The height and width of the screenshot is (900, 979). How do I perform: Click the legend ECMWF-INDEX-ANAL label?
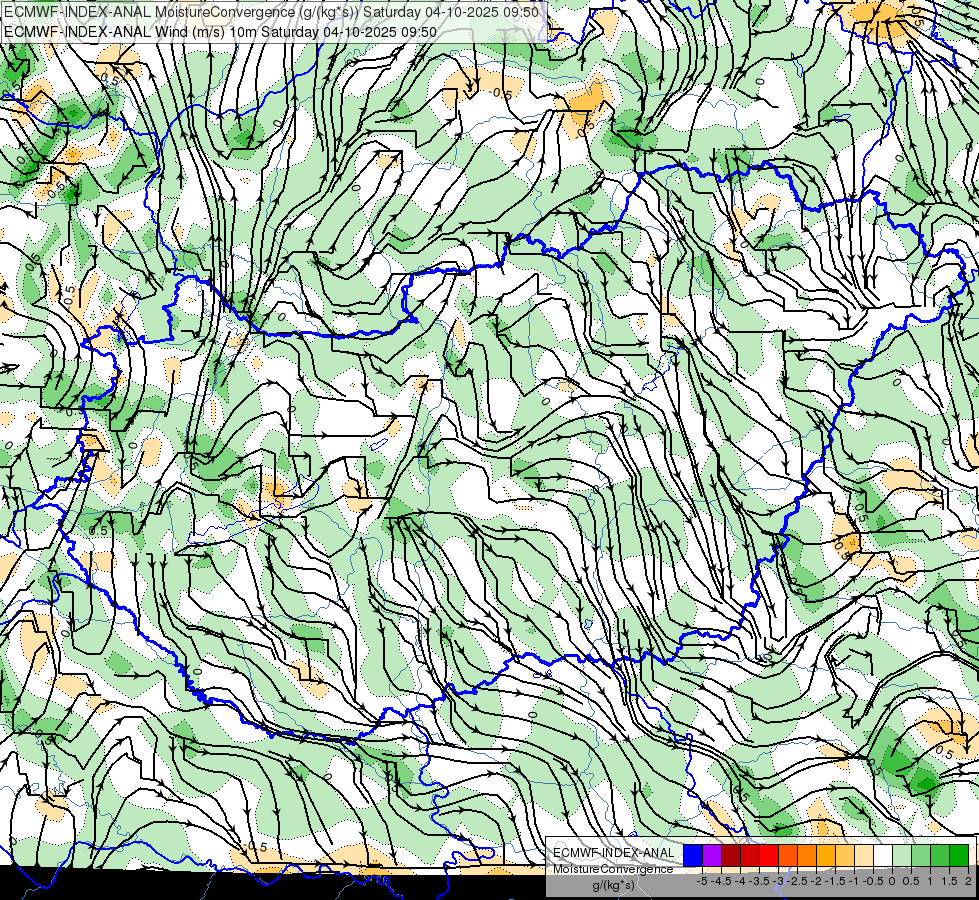coord(613,853)
